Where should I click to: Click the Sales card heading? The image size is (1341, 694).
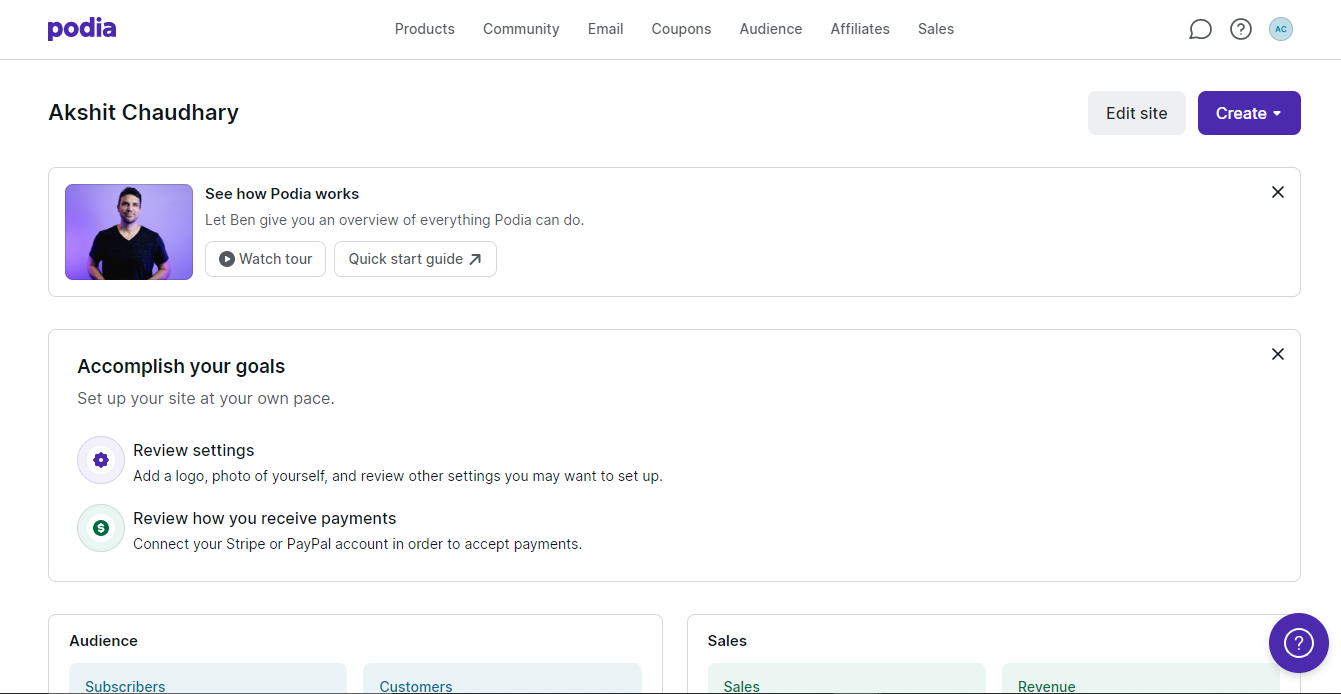(x=727, y=641)
